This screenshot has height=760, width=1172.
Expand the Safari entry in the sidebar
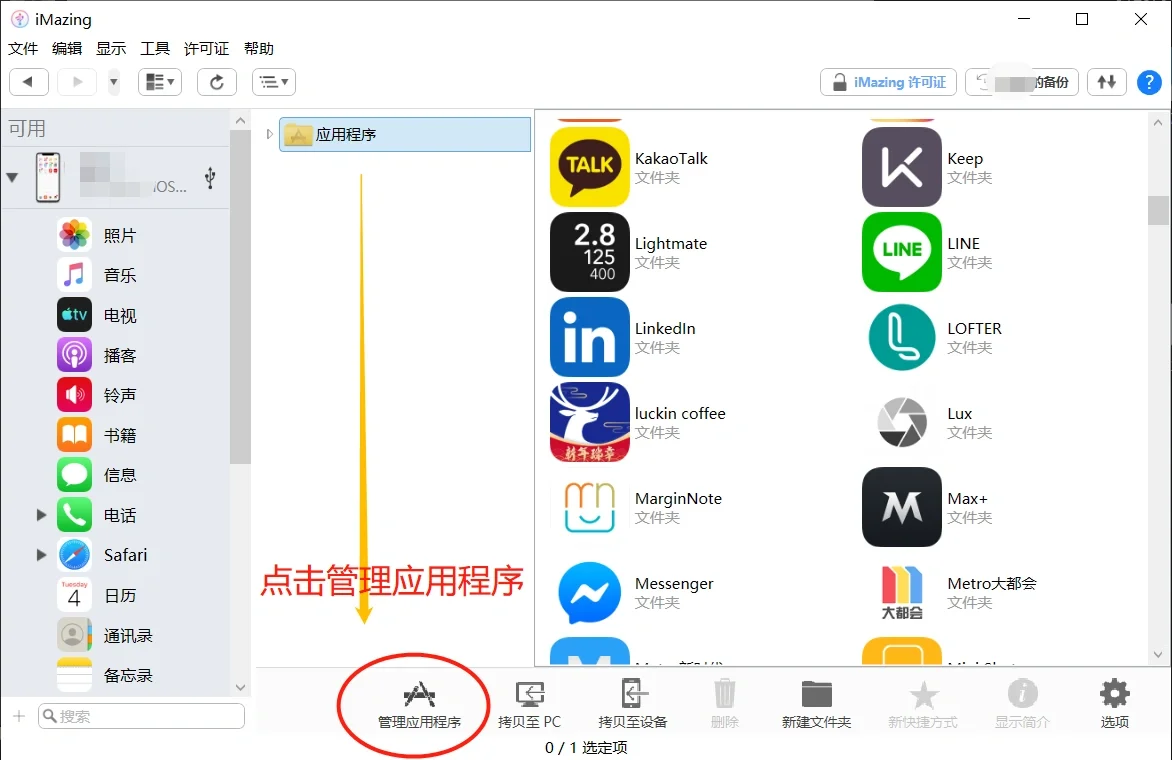coord(40,554)
